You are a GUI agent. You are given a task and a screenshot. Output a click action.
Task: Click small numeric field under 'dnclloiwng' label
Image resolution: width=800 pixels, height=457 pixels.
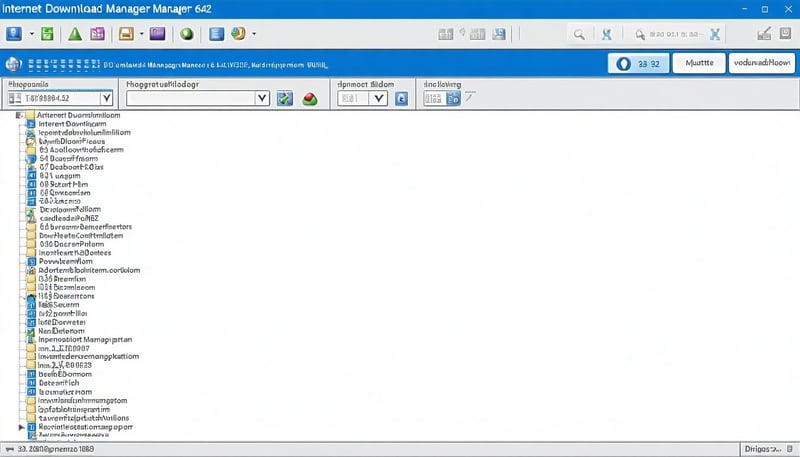point(433,98)
